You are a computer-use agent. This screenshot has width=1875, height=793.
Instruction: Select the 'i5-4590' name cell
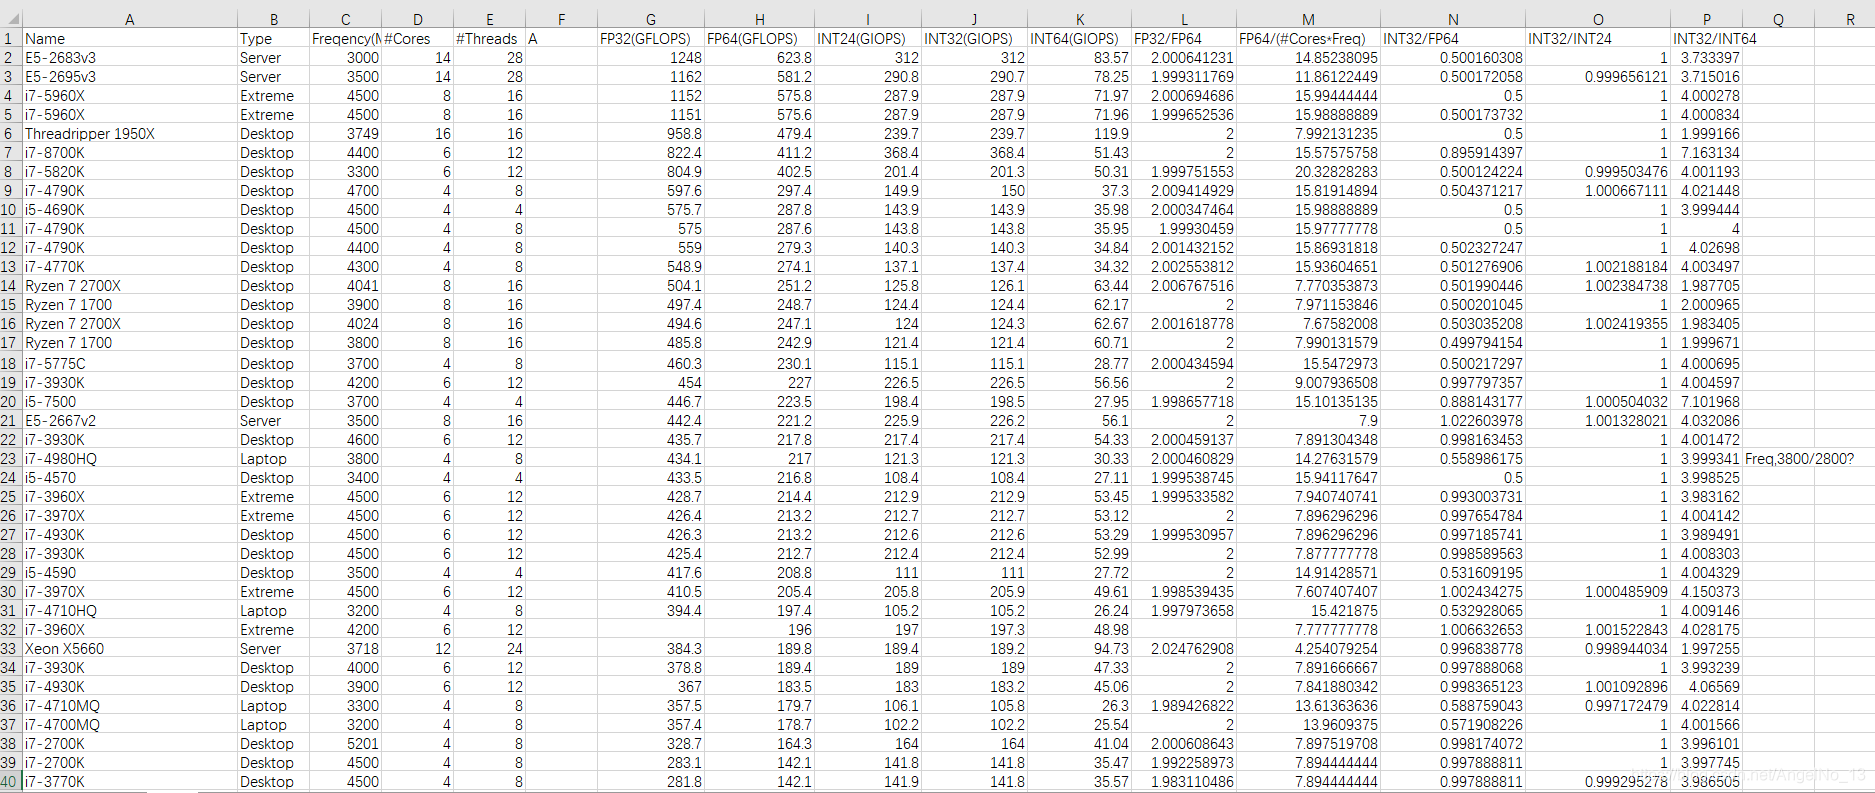point(130,573)
